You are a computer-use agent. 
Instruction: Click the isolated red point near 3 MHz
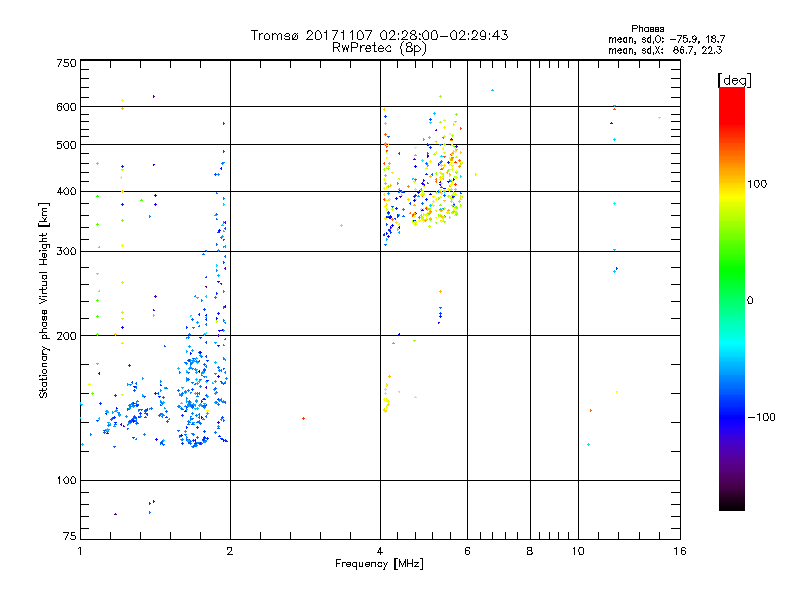pos(304,418)
